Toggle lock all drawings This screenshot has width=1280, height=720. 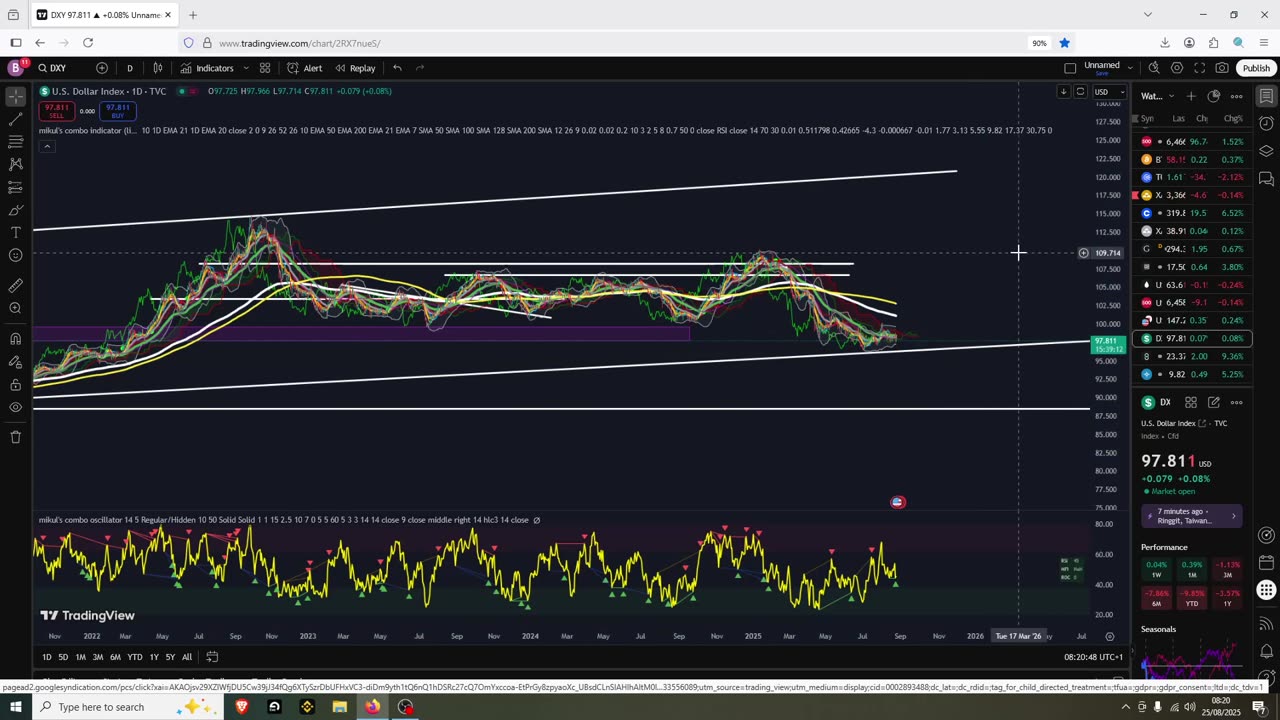pos(15,384)
